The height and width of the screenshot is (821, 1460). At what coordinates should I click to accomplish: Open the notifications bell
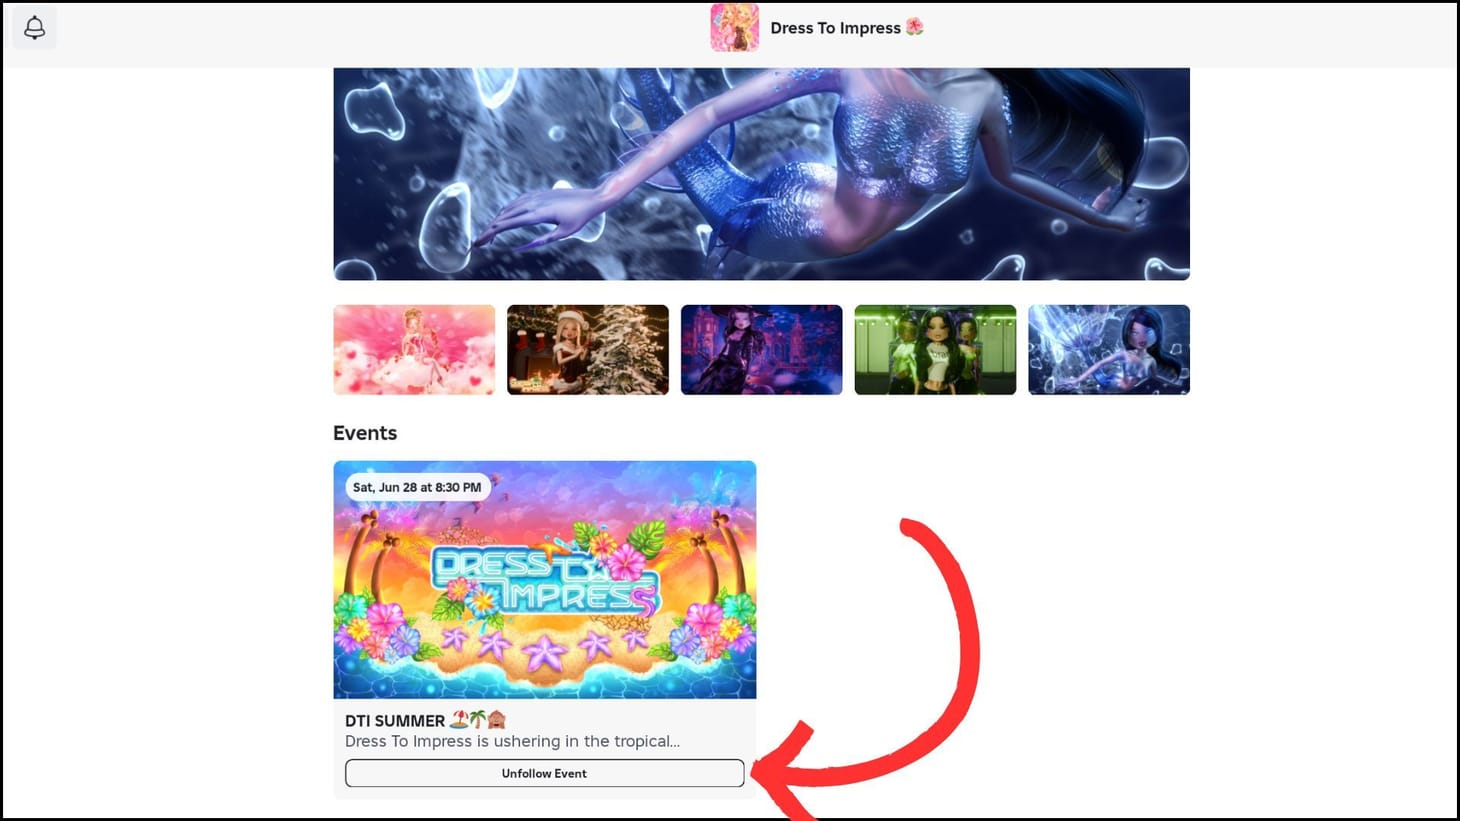34,28
